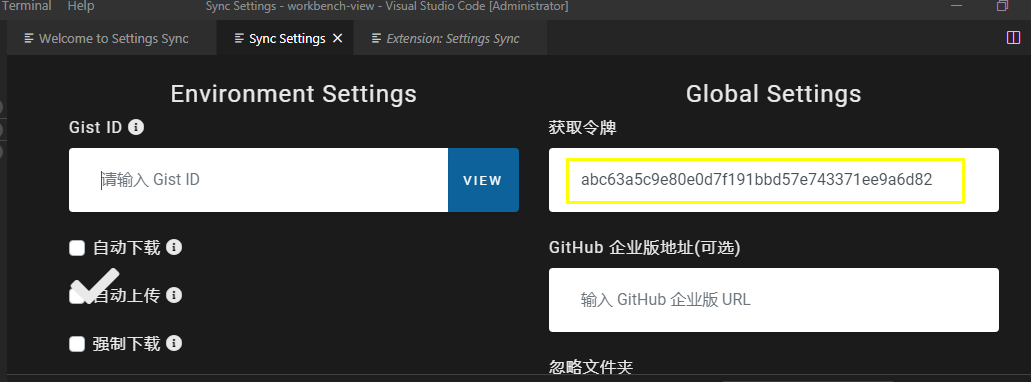Check the 强制下载 checkbox

tap(78, 344)
